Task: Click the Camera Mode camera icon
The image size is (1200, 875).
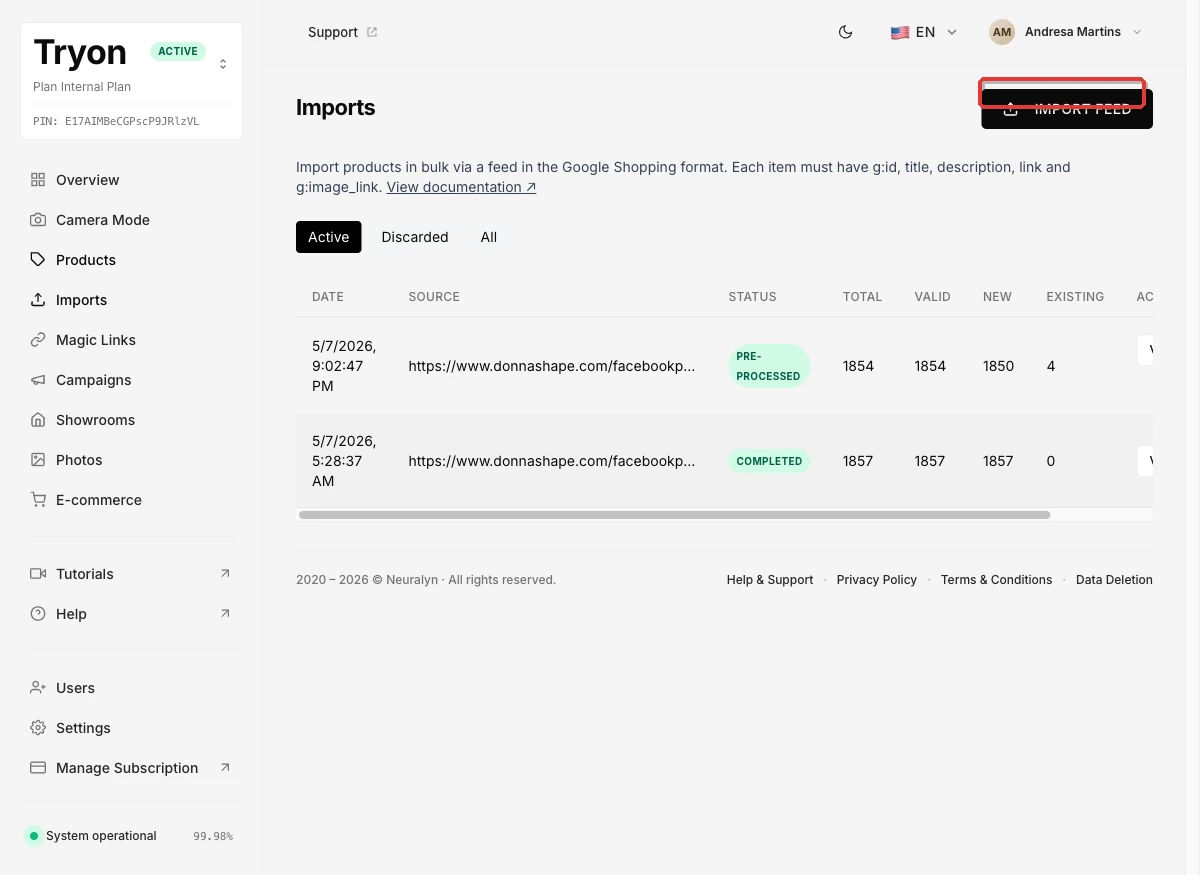Action: point(38,220)
